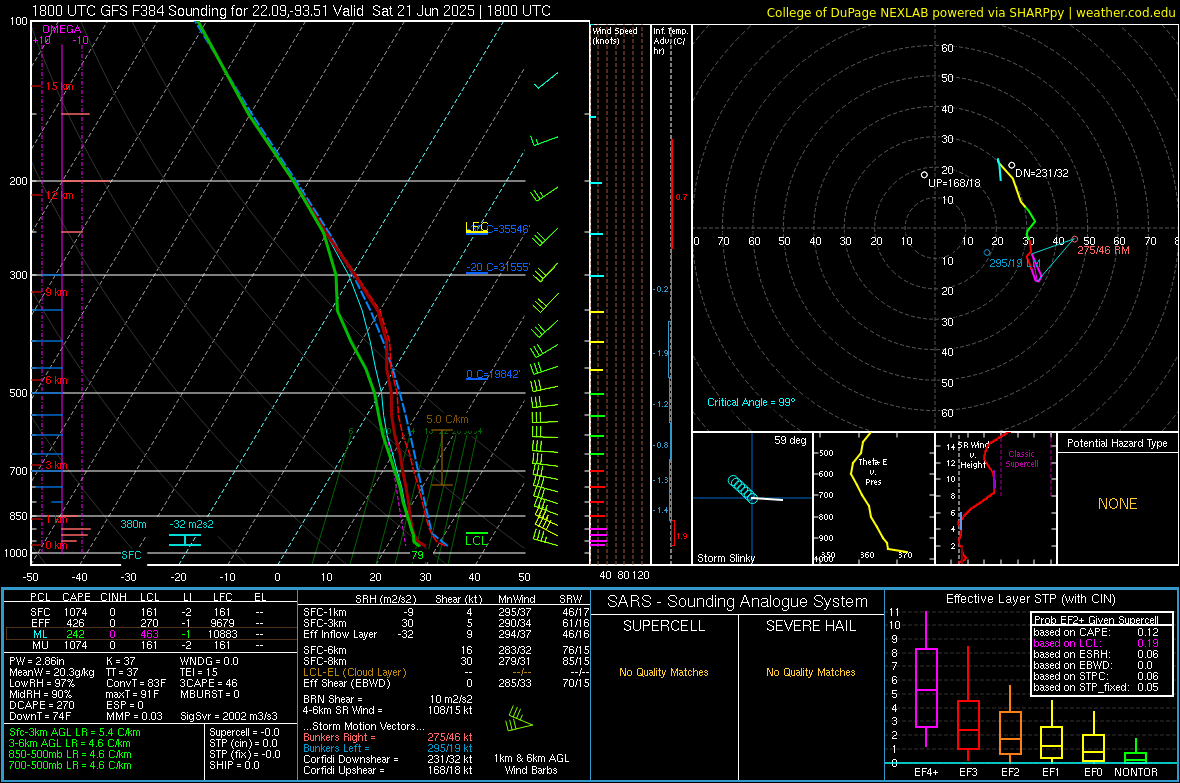
Task: Click the 'Corfidi Upshear =' line
Action: [x=388, y=770]
